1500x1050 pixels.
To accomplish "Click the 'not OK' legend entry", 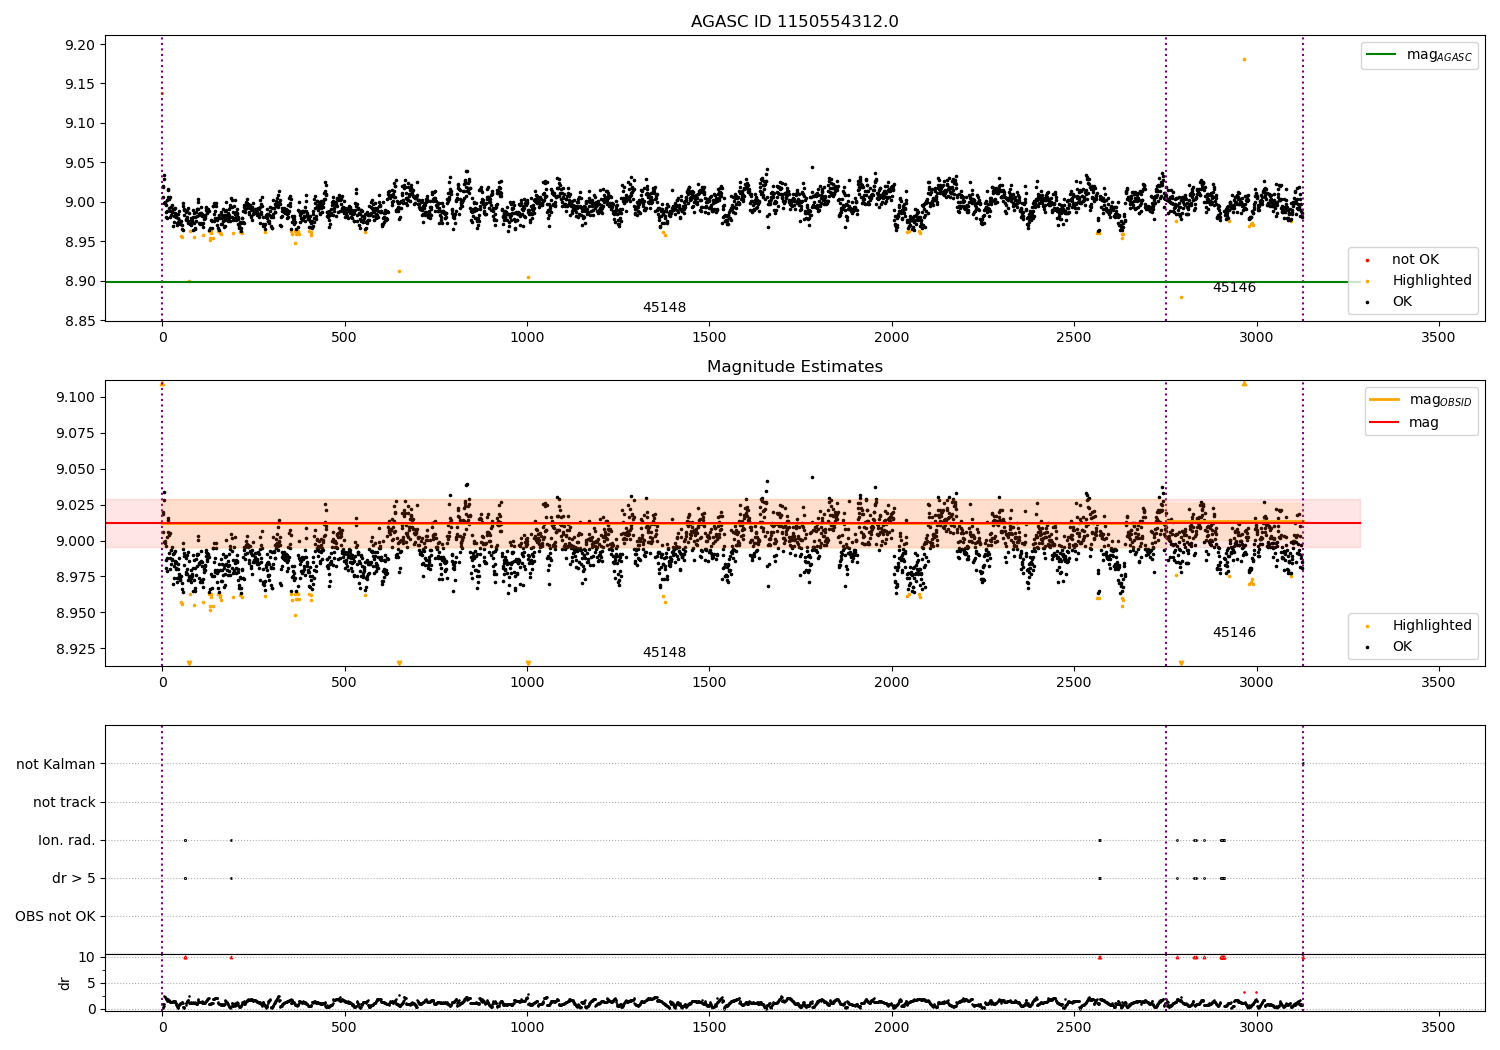I will 1415,260.
